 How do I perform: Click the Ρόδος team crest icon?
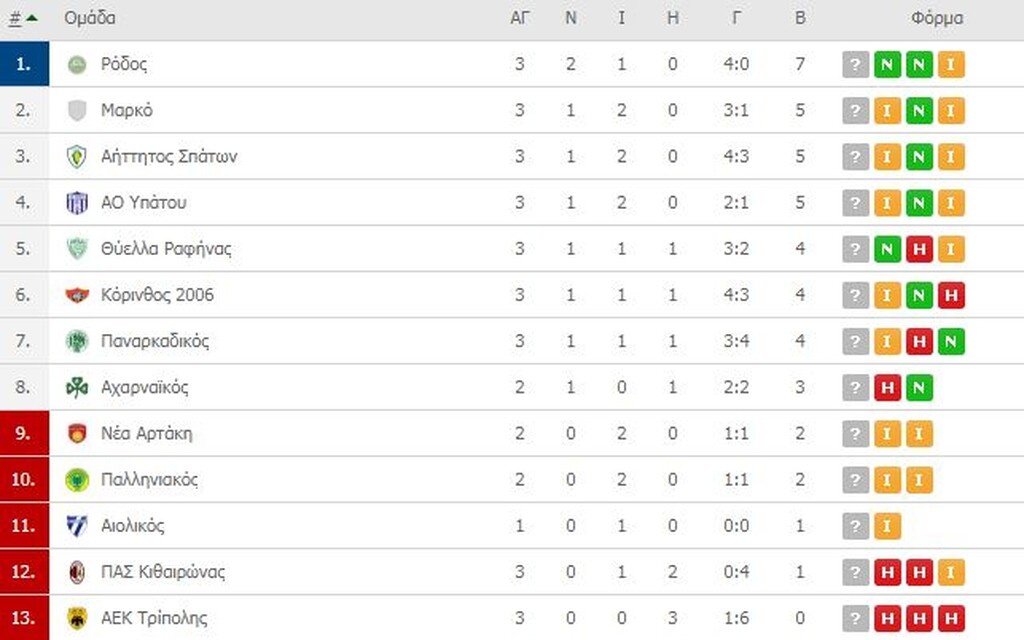click(x=77, y=65)
